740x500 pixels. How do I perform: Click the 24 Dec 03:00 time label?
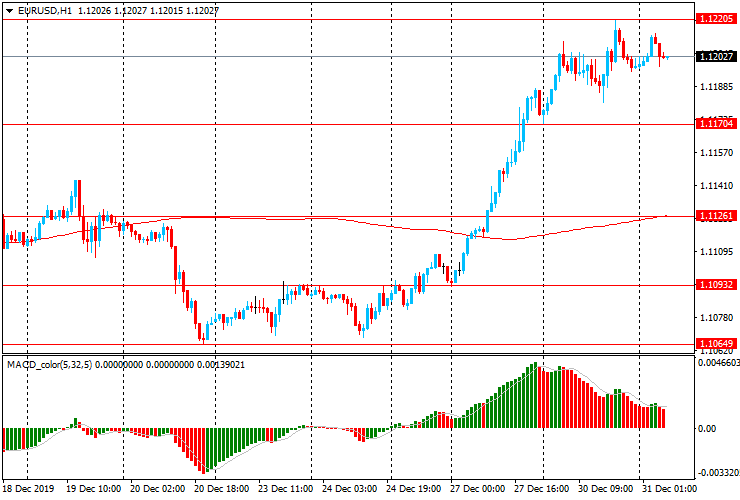(350, 489)
